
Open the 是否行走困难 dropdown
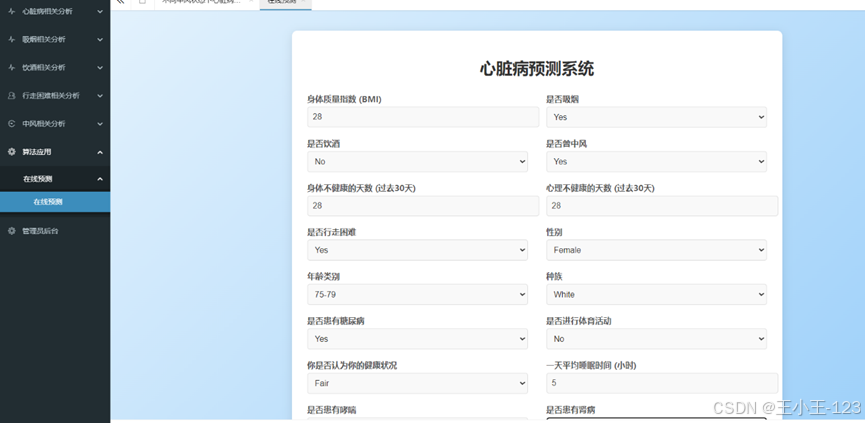[417, 250]
